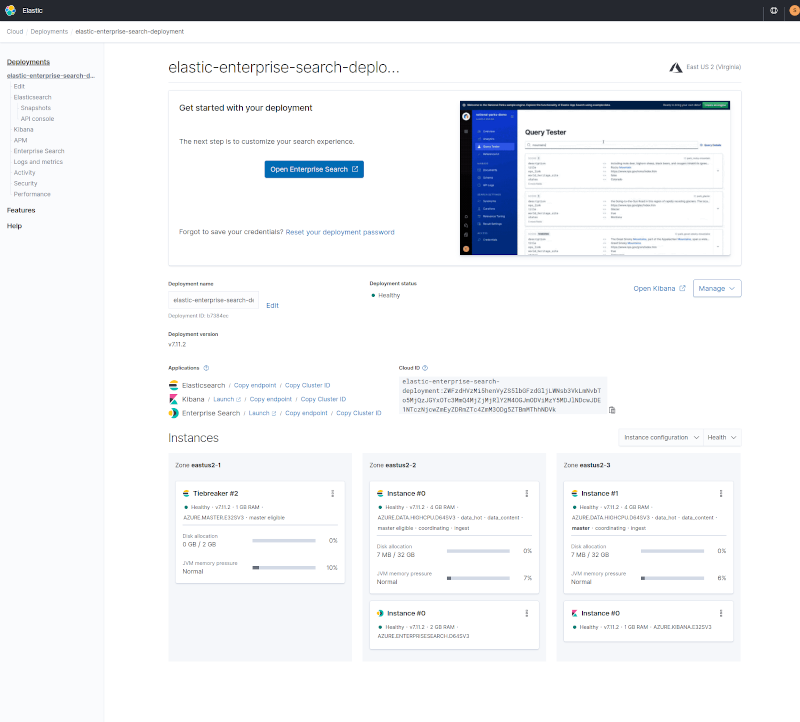Open the Security sidebar item
Screen dimensions: 800x722
(x=25, y=183)
